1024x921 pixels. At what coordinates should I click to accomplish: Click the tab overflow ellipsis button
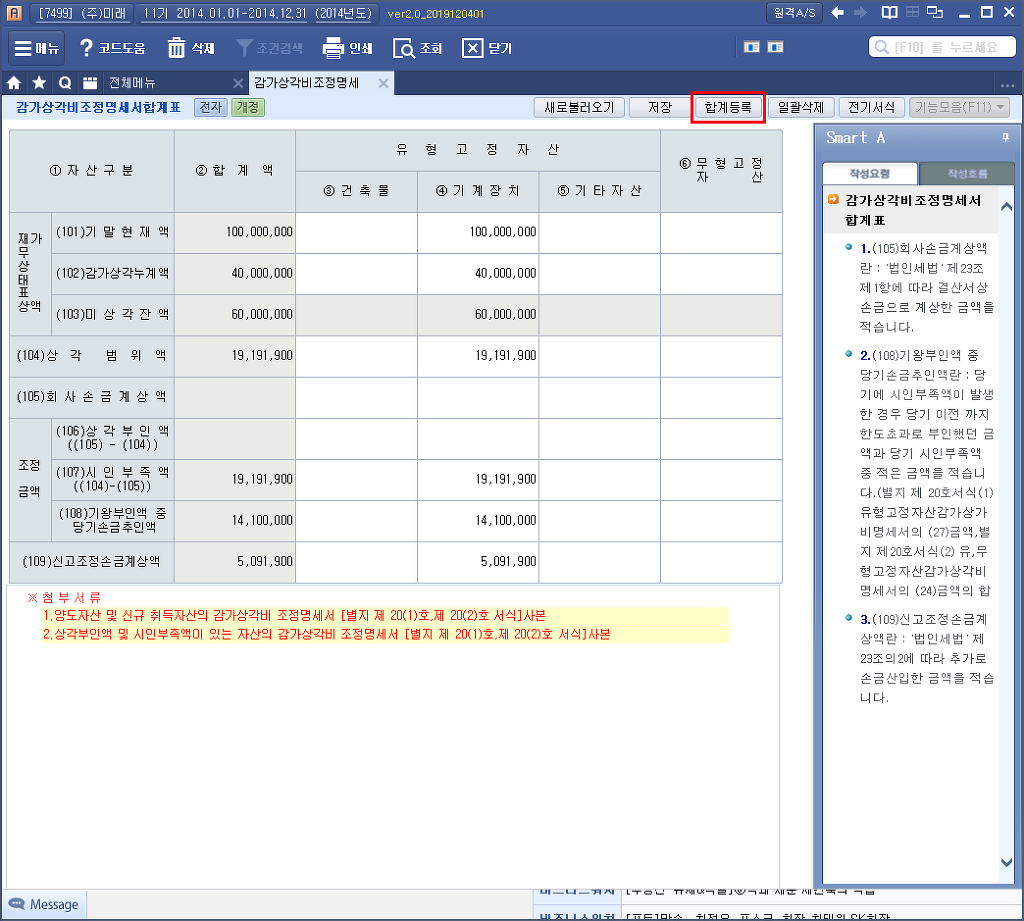tap(1007, 85)
